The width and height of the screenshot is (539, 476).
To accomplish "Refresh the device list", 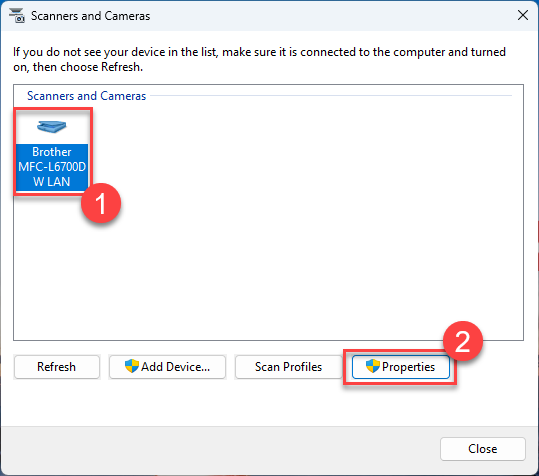I will click(x=57, y=367).
